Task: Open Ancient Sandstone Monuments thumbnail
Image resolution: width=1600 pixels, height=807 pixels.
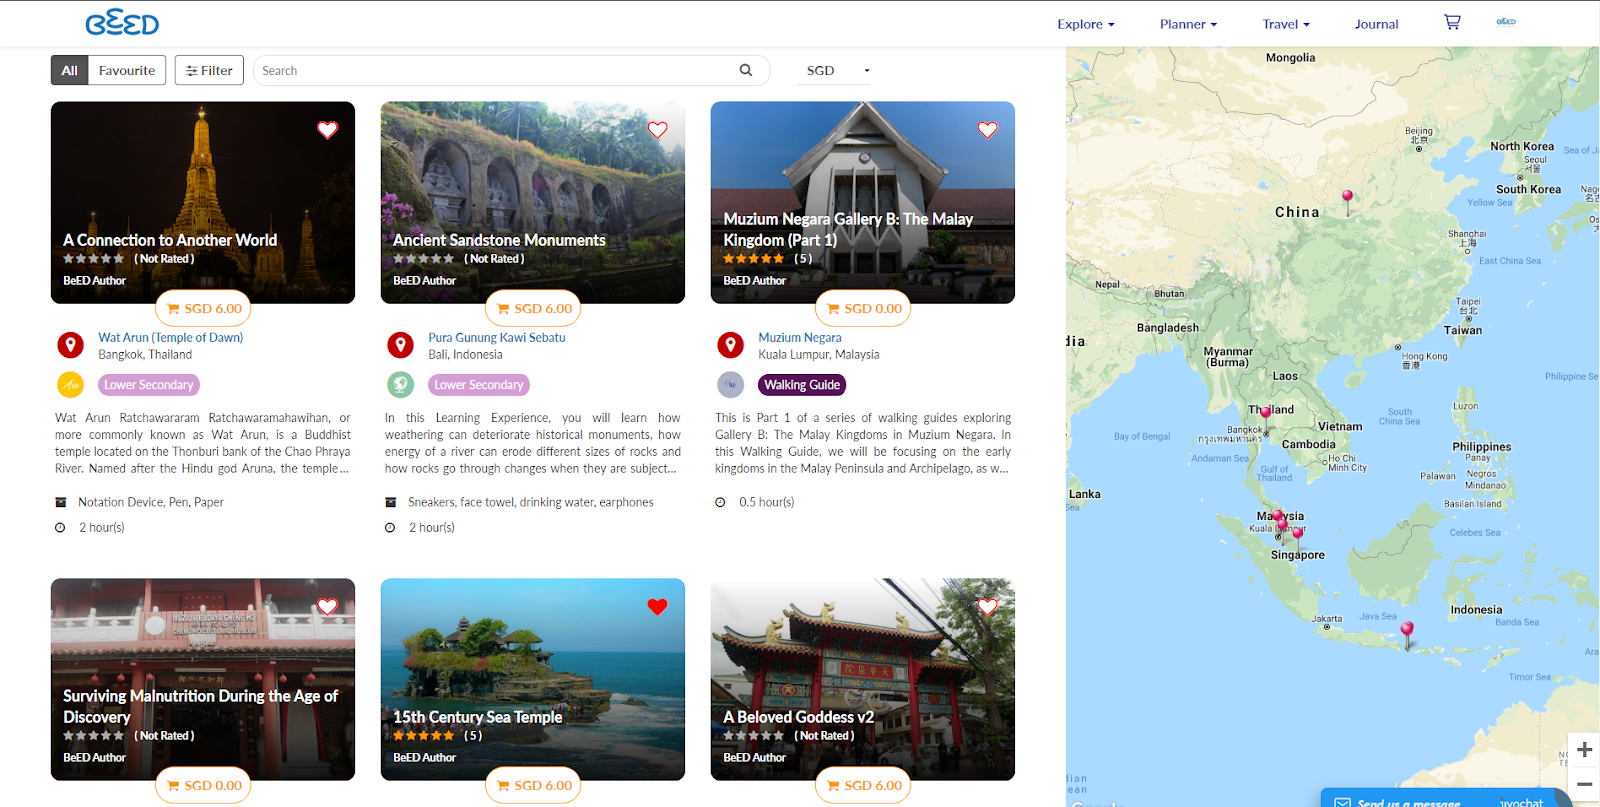Action: tap(533, 202)
